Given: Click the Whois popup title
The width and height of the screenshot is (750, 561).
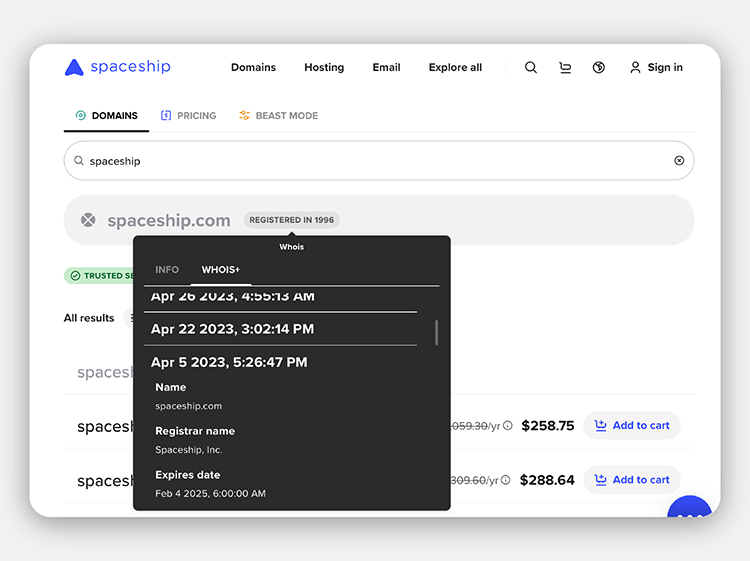Looking at the screenshot, I should click(x=292, y=247).
